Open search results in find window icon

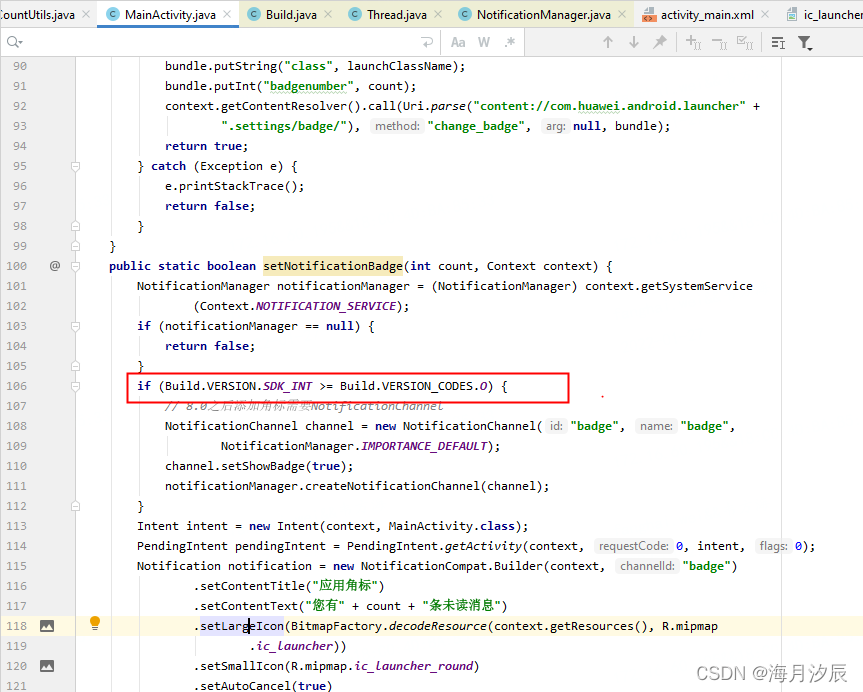point(778,42)
